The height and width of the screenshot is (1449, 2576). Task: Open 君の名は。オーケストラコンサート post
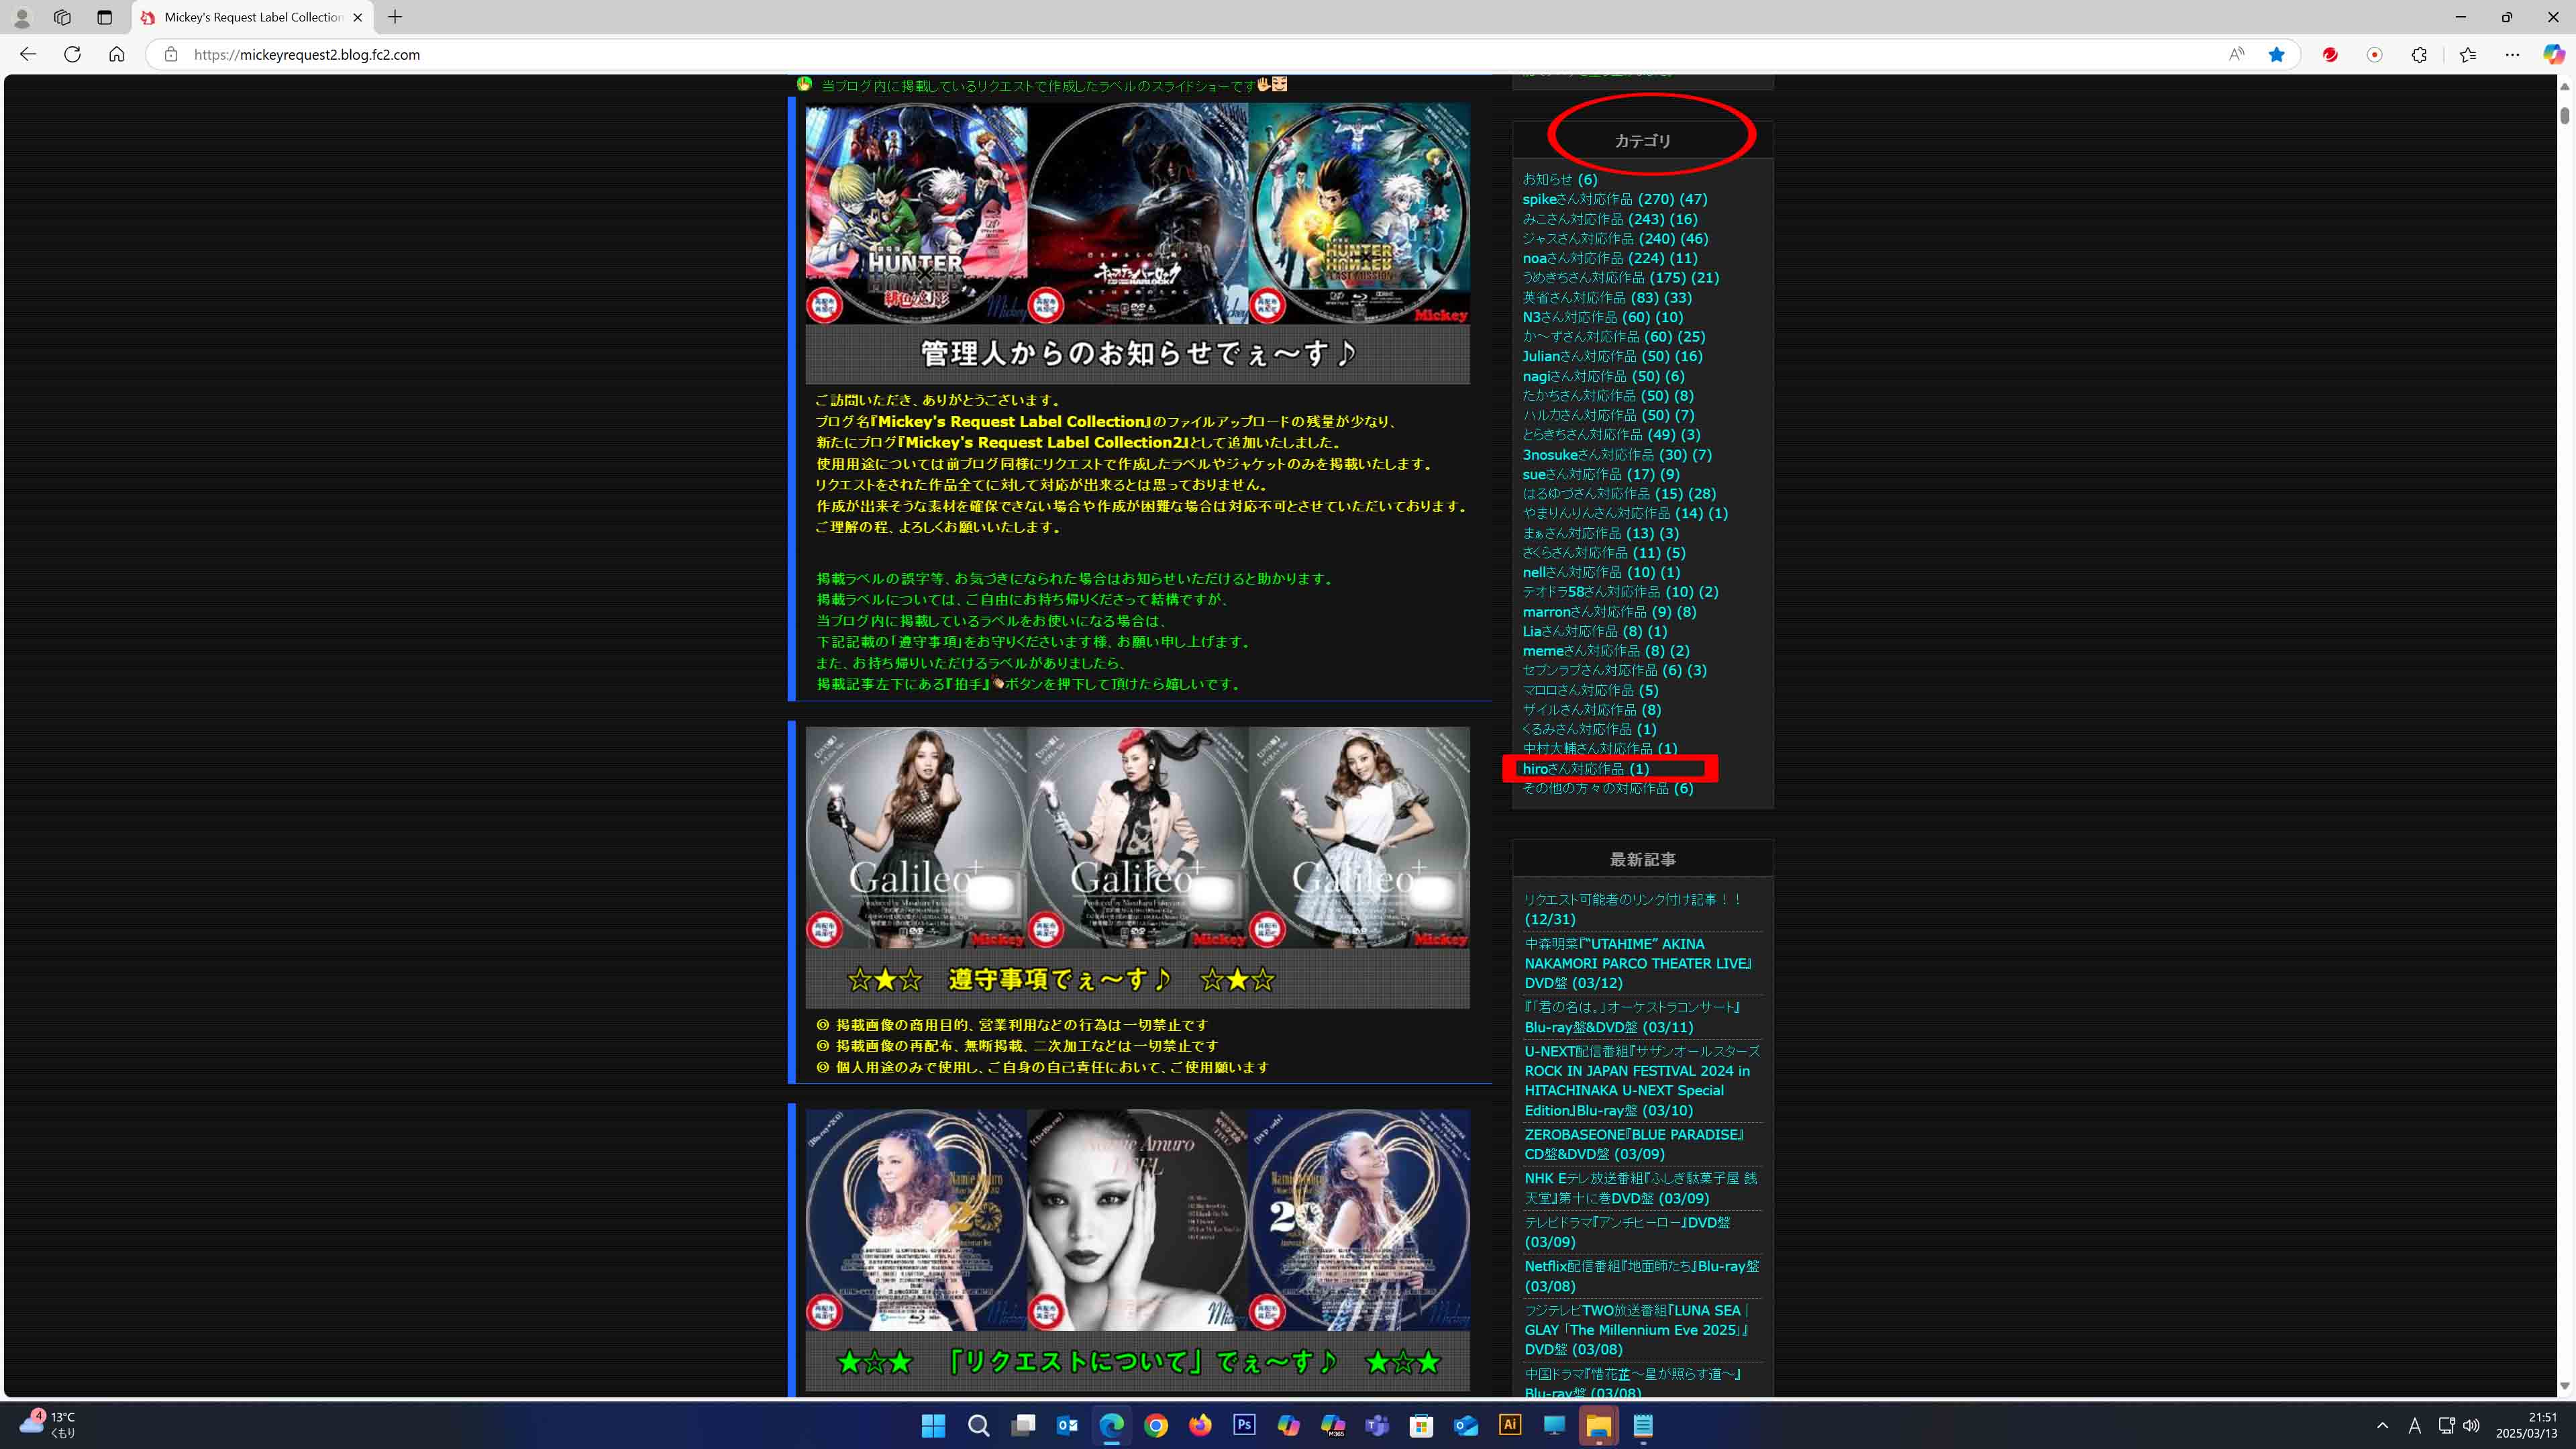click(x=1633, y=1017)
